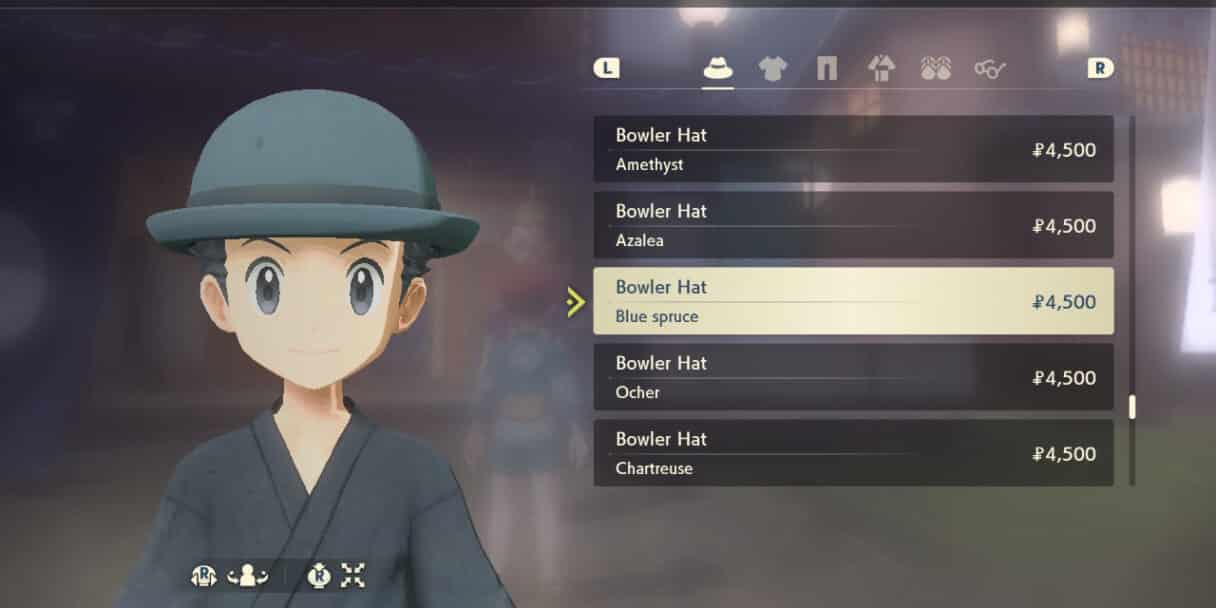Screen dimensions: 1216x608
Task: Open the eyeglasses category icon
Action: pyautogui.click(x=990, y=68)
